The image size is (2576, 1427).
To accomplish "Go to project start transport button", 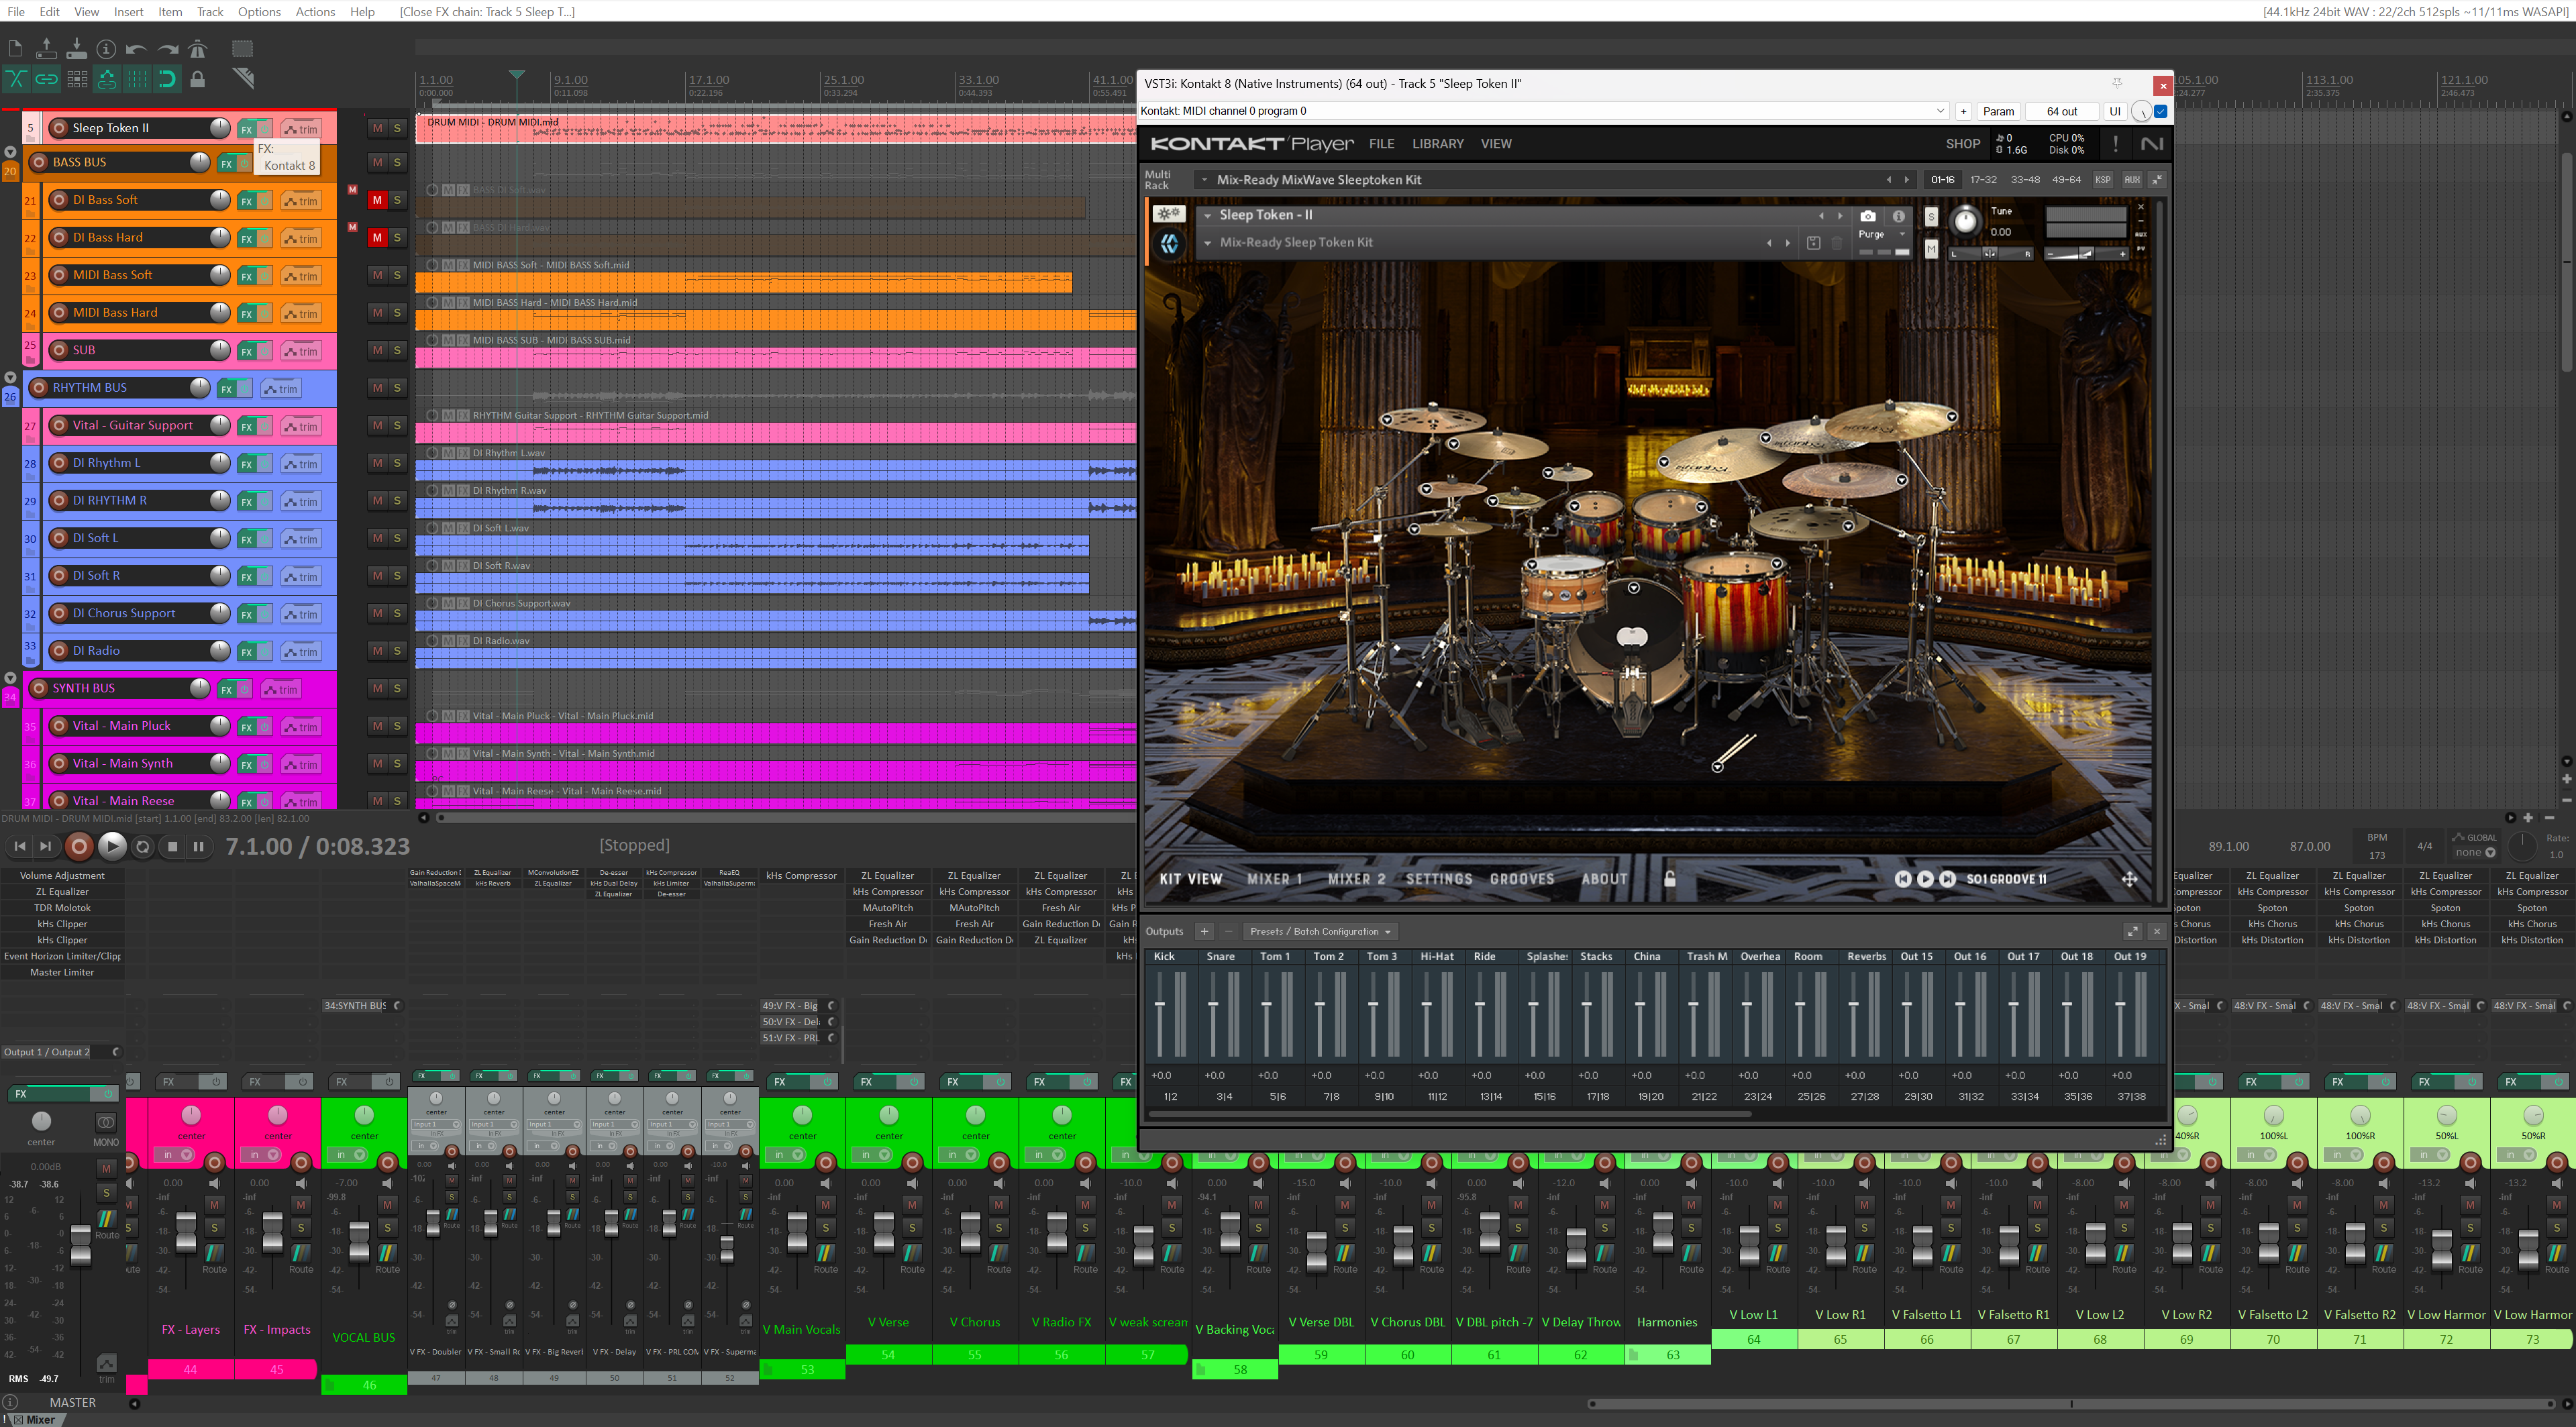I will point(19,846).
